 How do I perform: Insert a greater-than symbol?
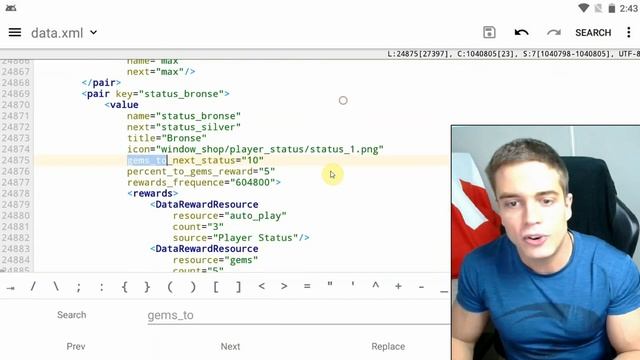point(284,287)
